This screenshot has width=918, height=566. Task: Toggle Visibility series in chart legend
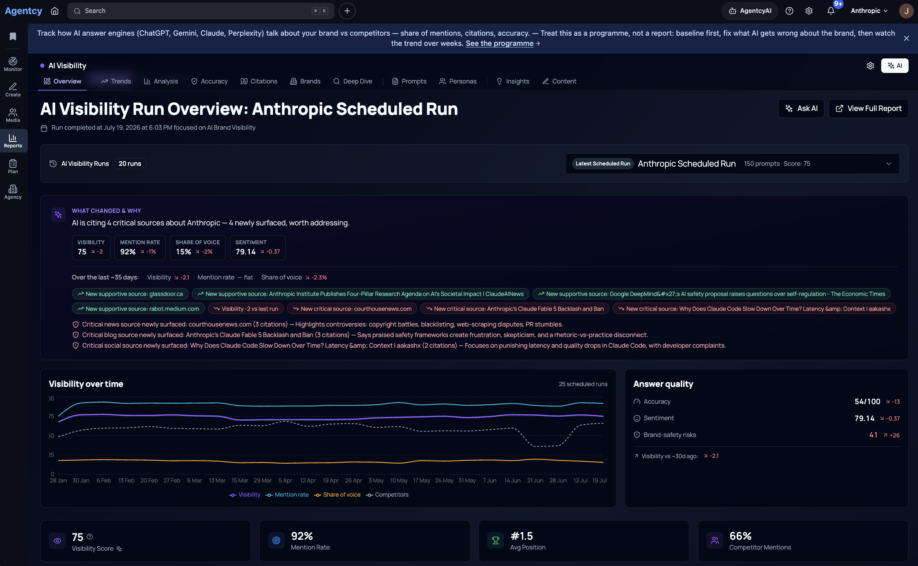click(245, 495)
